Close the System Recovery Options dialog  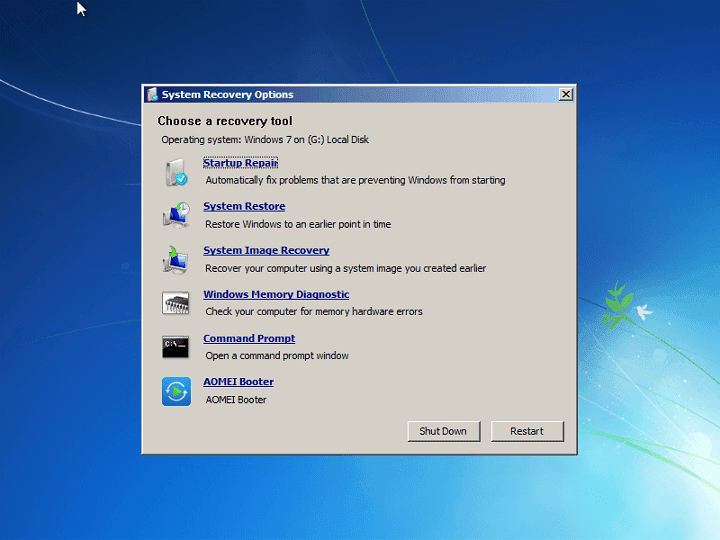pos(566,95)
